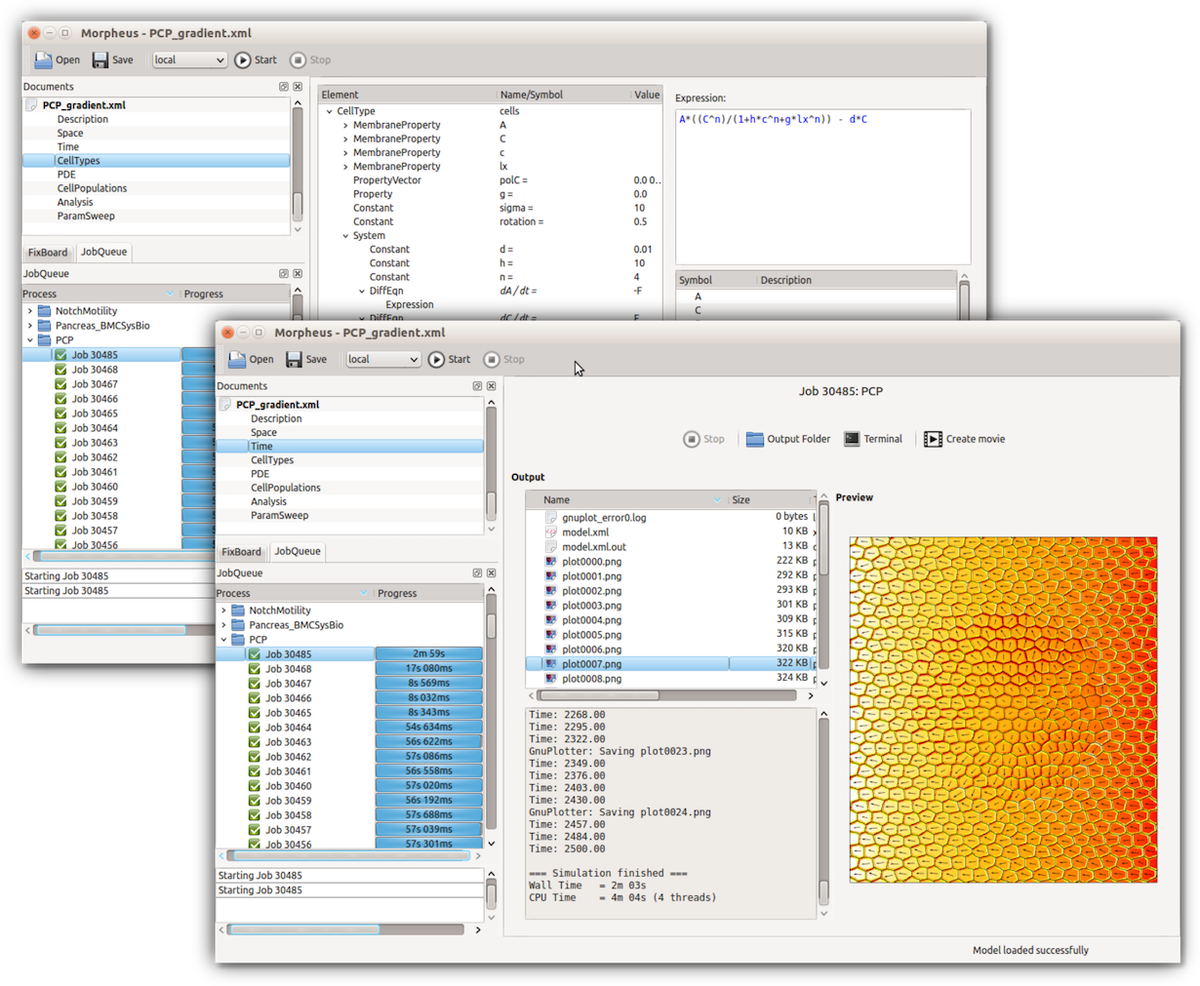Select CellPopulations in front Documents tree
The image size is (1200, 986).
coord(285,488)
